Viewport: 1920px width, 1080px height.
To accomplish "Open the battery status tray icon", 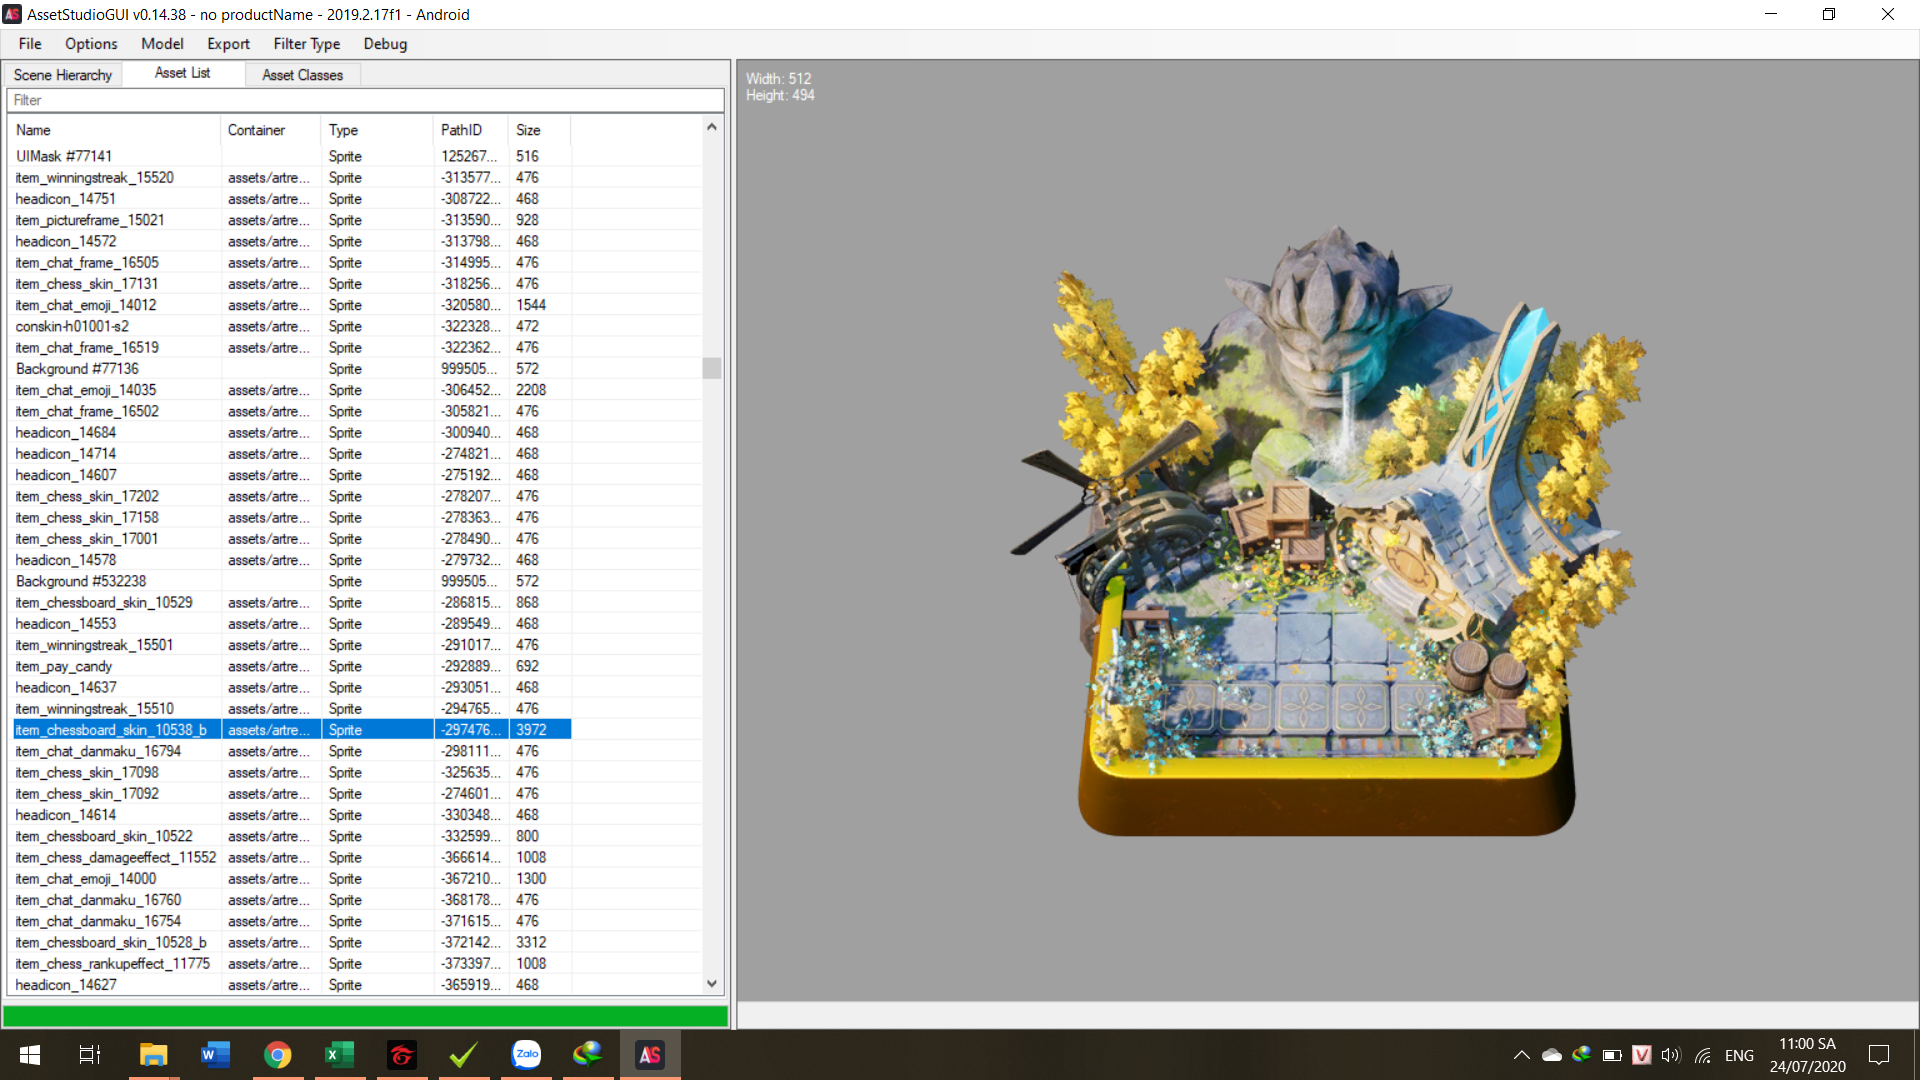I will [x=1612, y=1055].
